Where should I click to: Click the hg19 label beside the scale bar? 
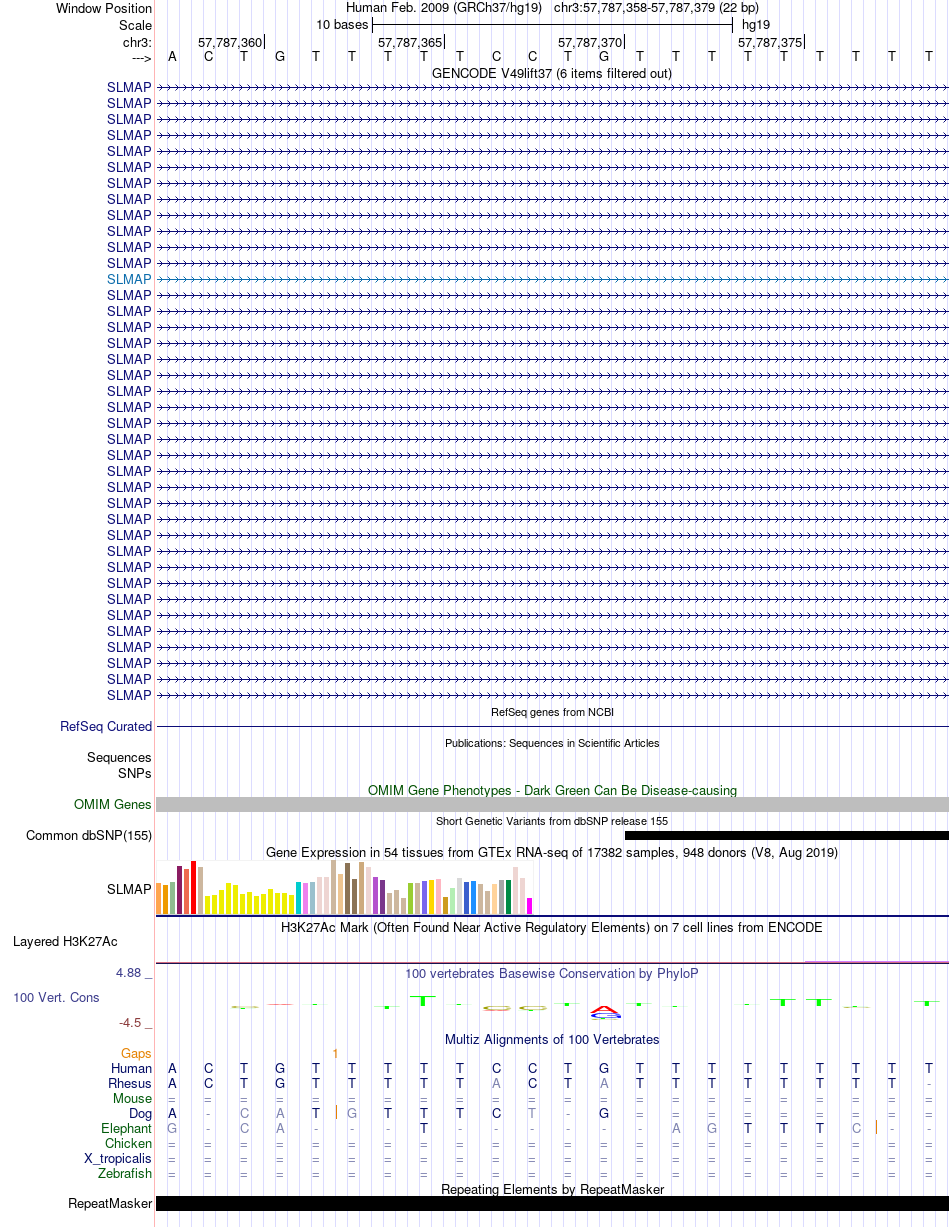tap(755, 24)
